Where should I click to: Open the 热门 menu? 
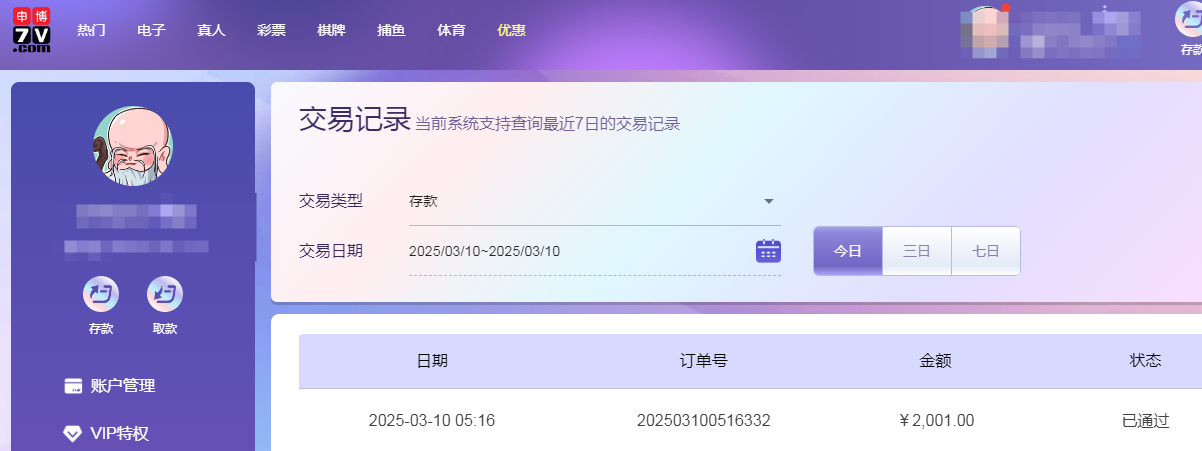(x=92, y=30)
